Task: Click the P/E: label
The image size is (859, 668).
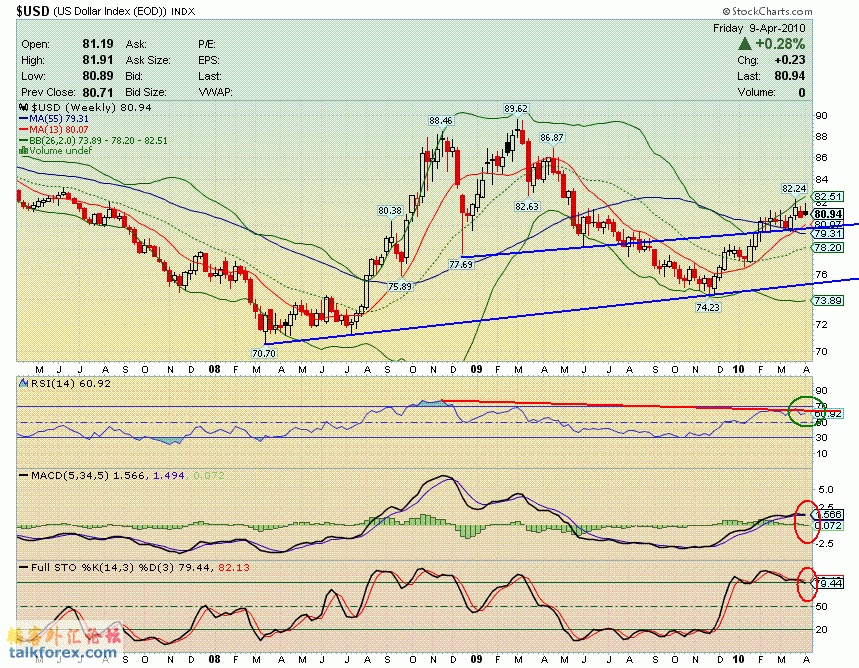Action: pos(207,44)
